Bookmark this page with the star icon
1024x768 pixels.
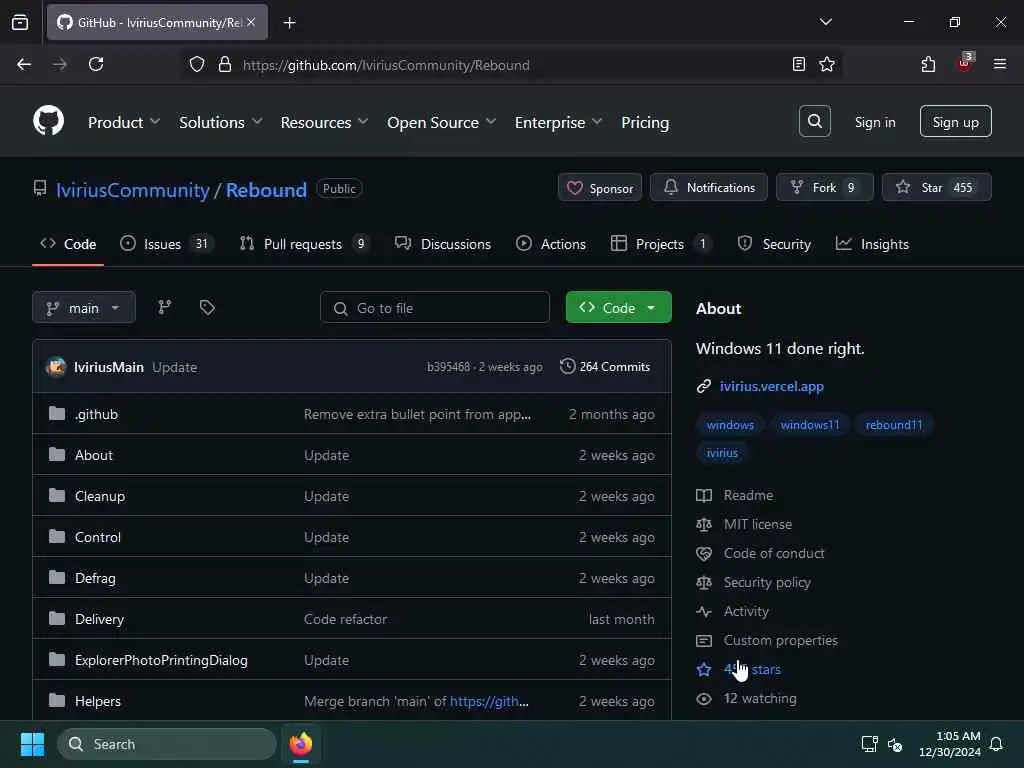pyautogui.click(x=827, y=64)
